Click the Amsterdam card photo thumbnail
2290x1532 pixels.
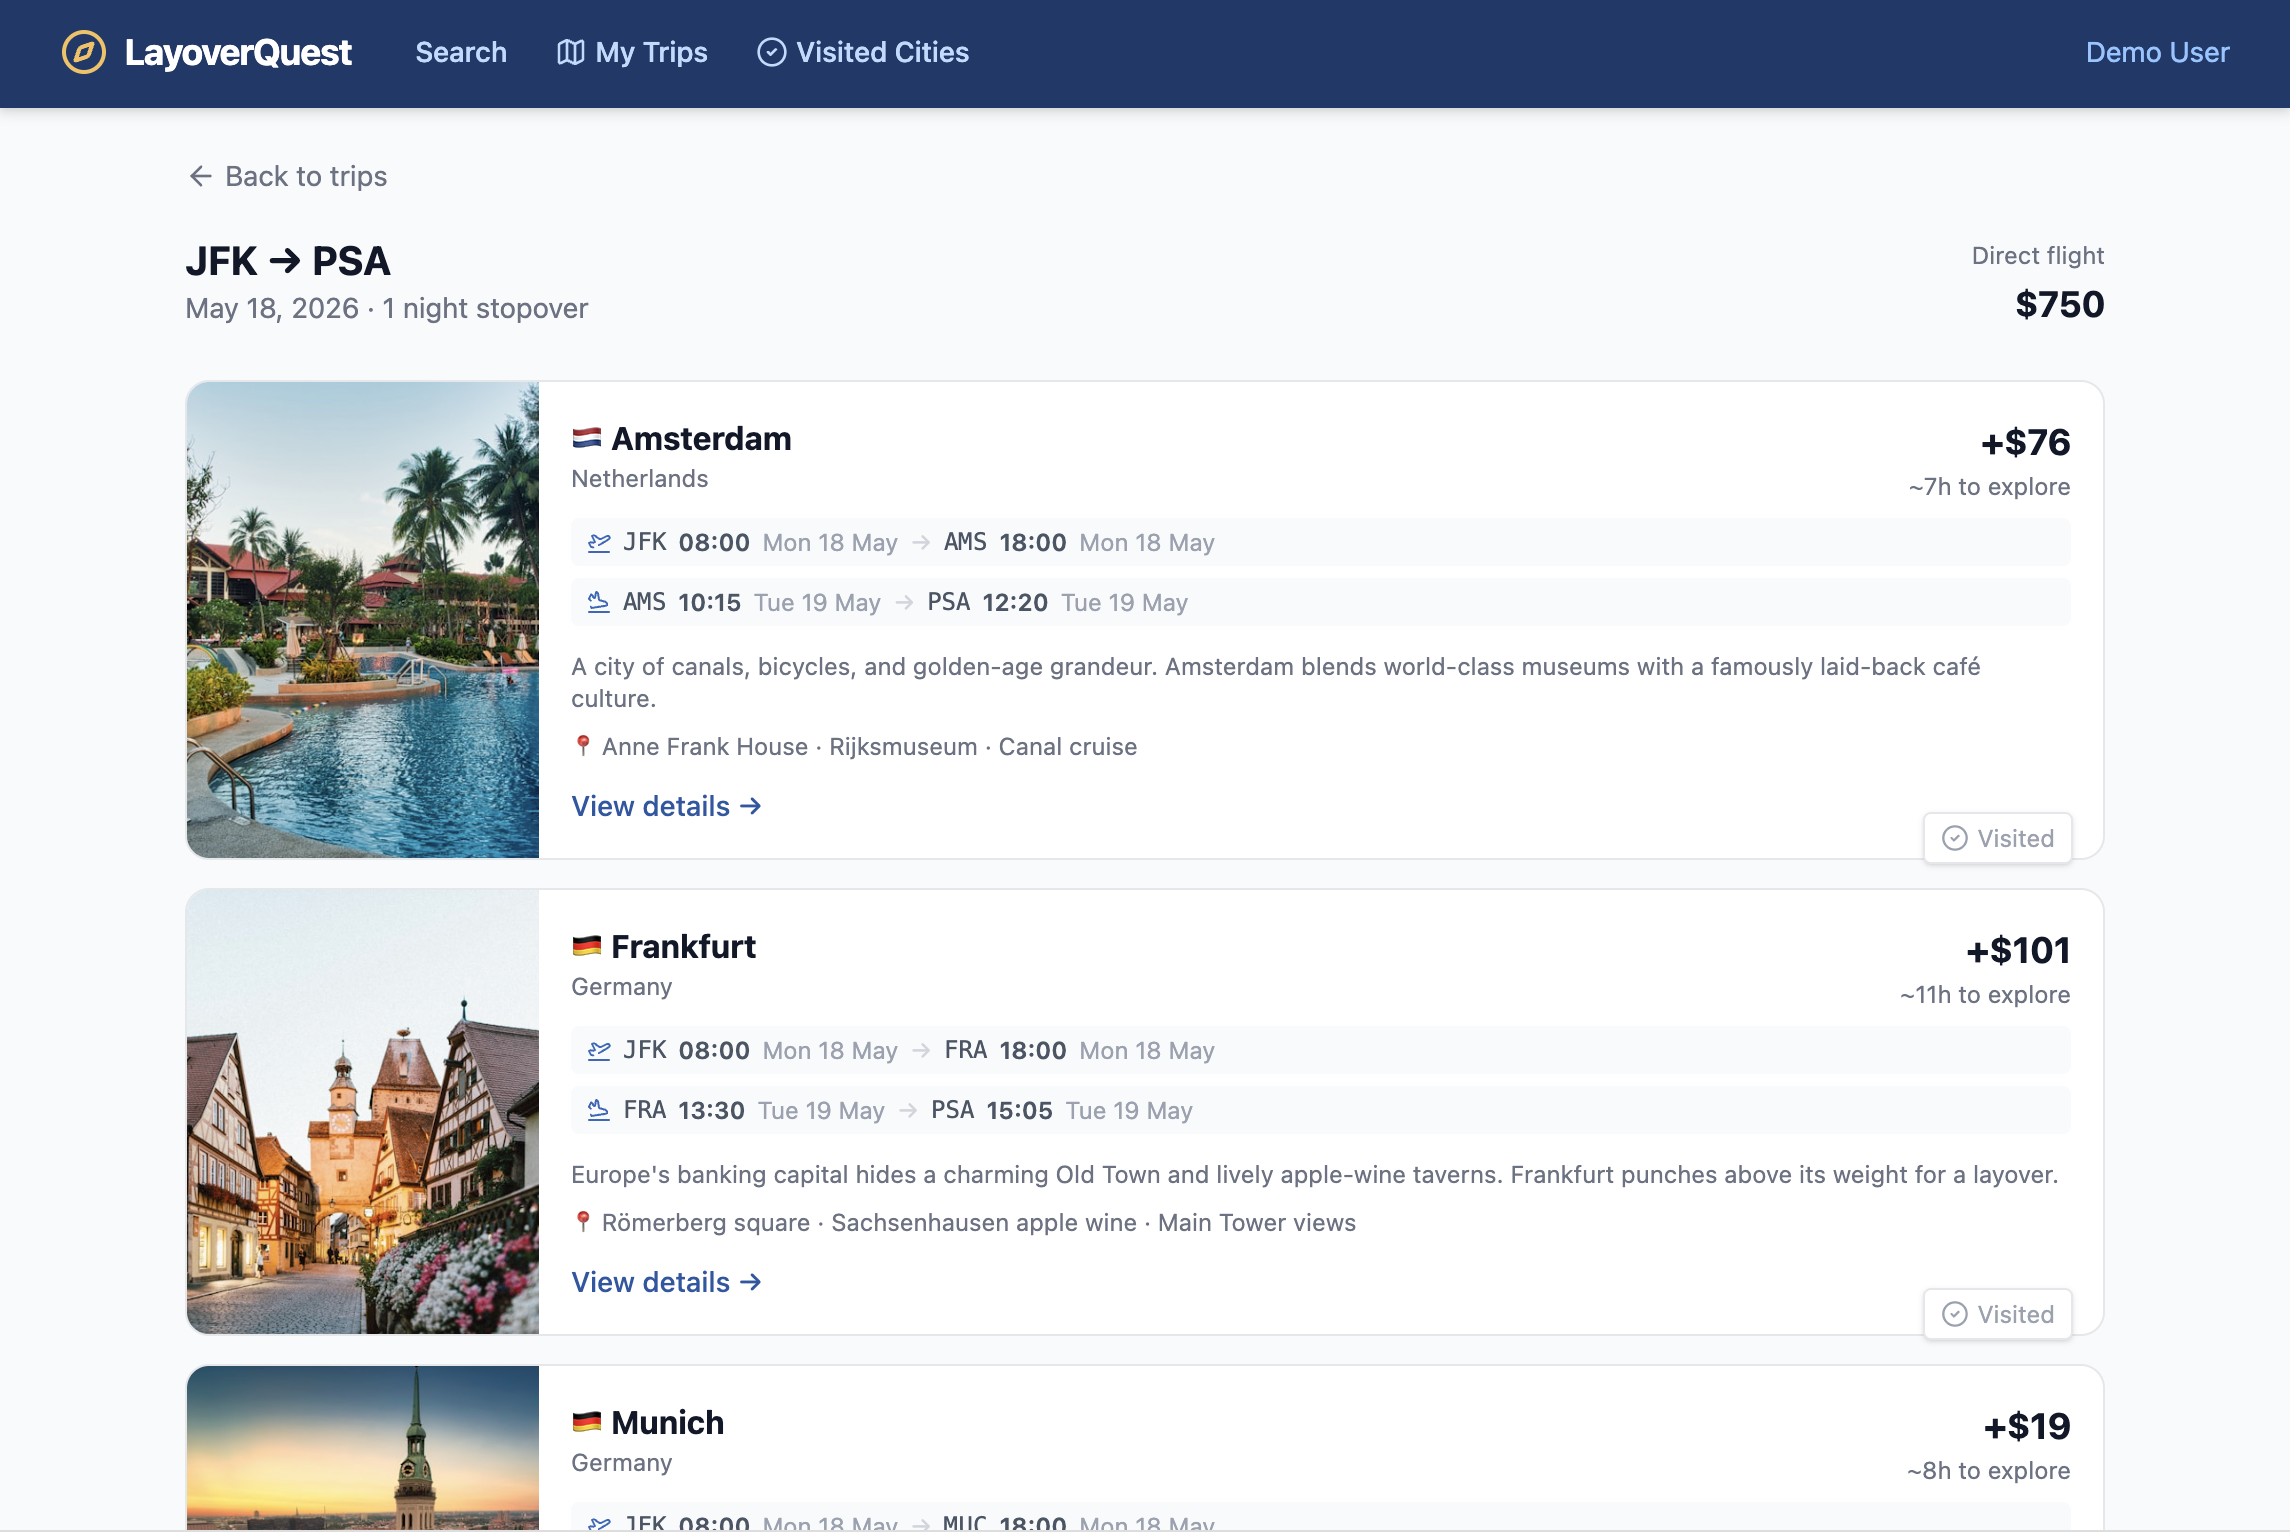tap(363, 620)
